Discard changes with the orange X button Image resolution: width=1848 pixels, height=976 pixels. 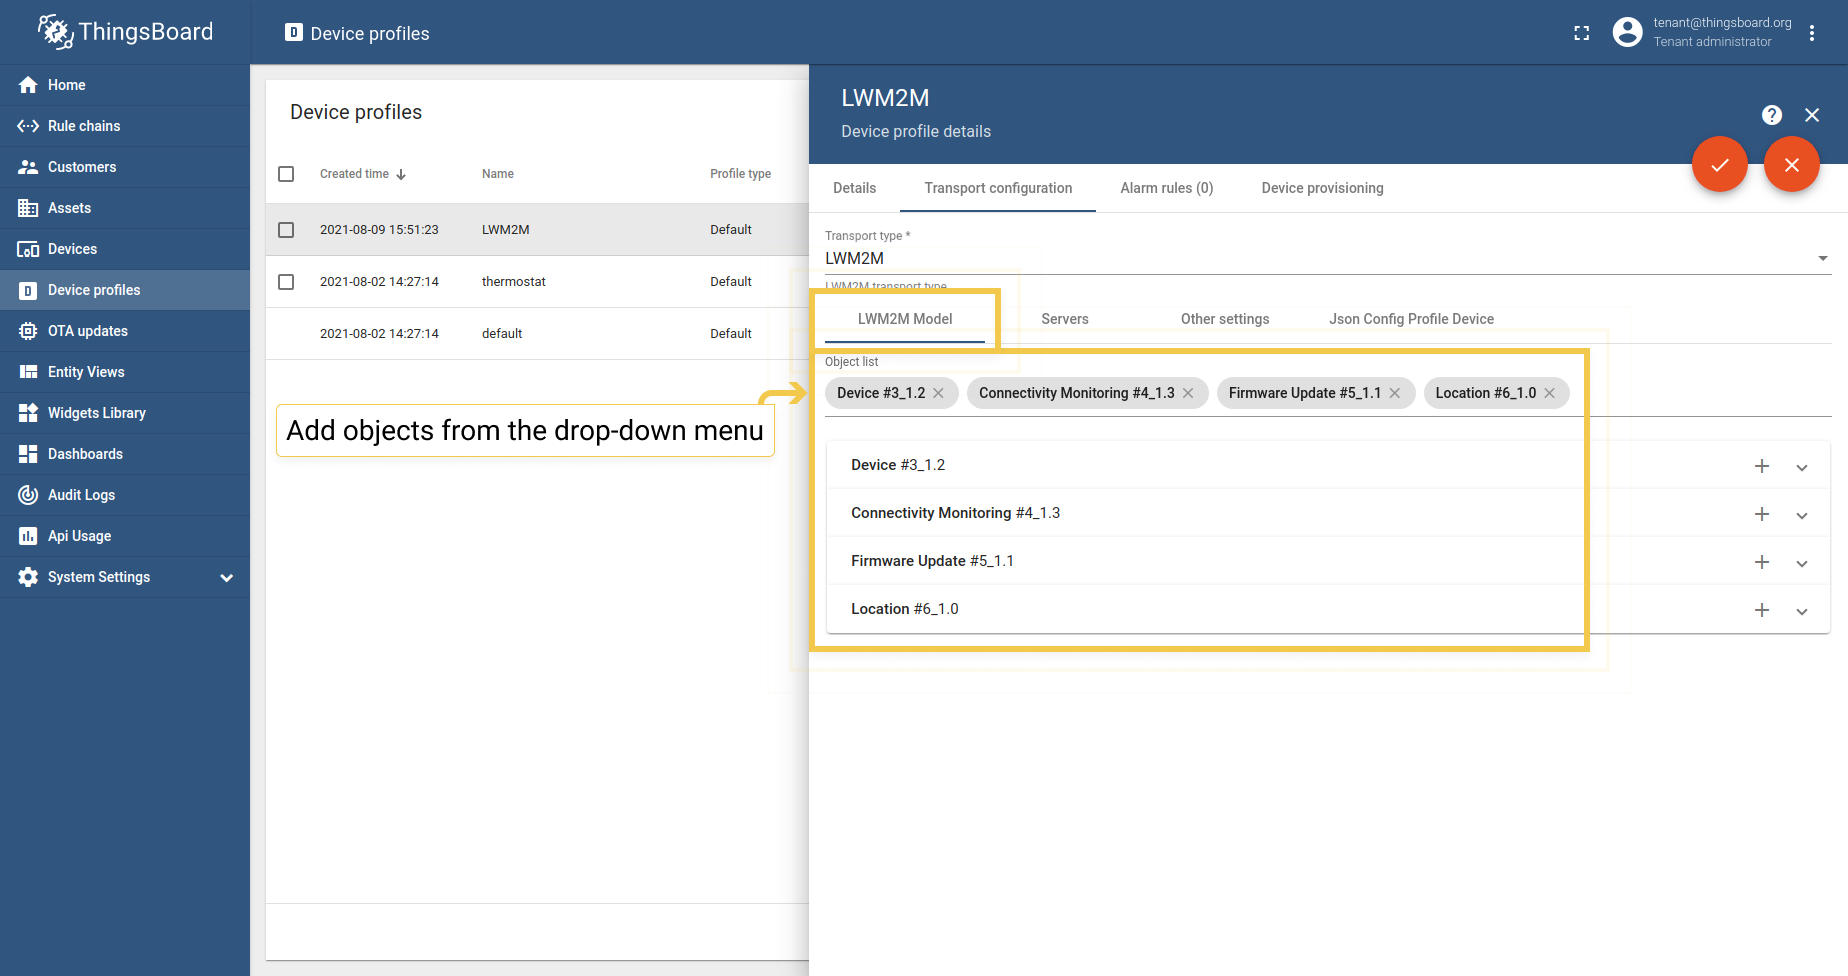[x=1791, y=164]
